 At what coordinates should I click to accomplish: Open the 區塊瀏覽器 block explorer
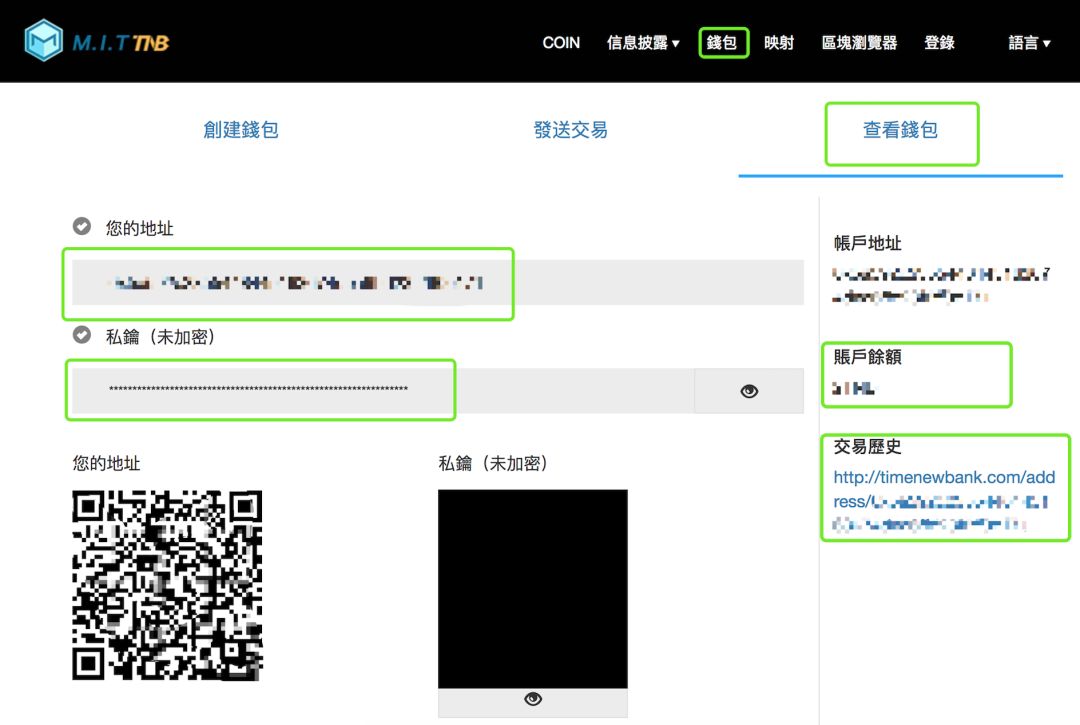(x=858, y=42)
